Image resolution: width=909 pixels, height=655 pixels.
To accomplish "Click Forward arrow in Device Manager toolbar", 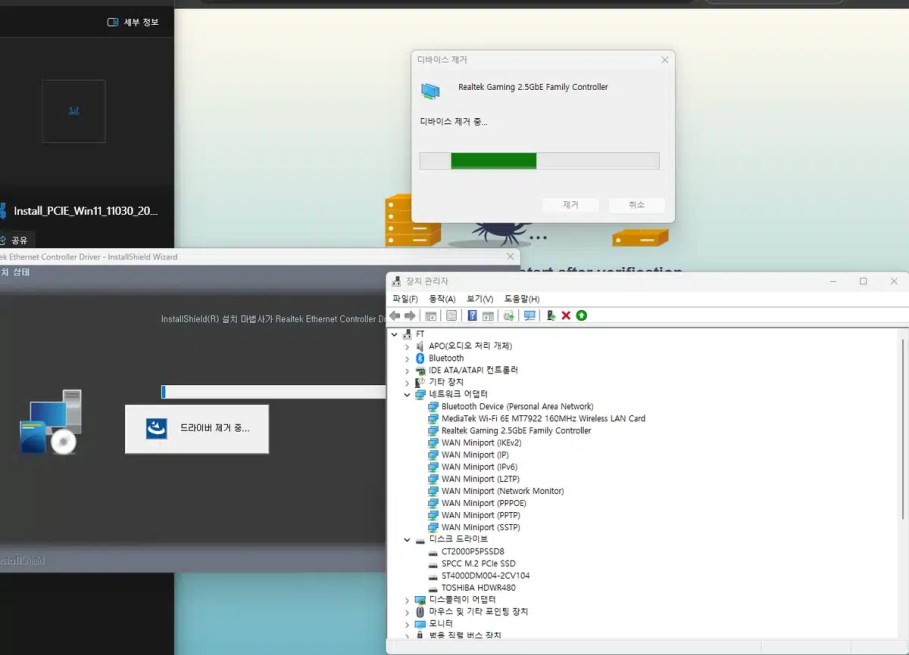I will 410,315.
